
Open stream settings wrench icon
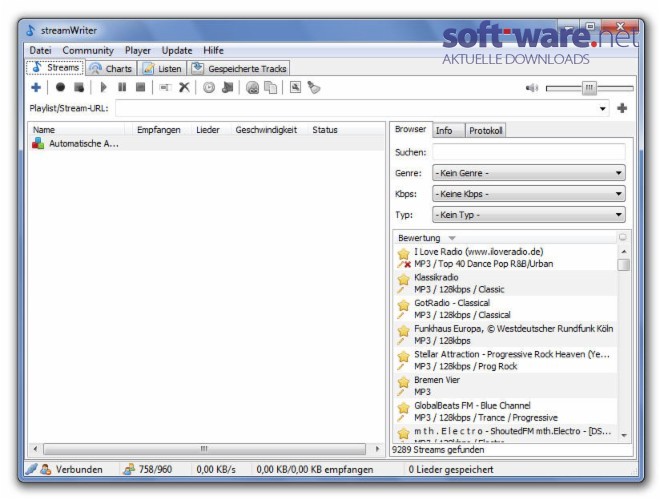click(x=295, y=87)
